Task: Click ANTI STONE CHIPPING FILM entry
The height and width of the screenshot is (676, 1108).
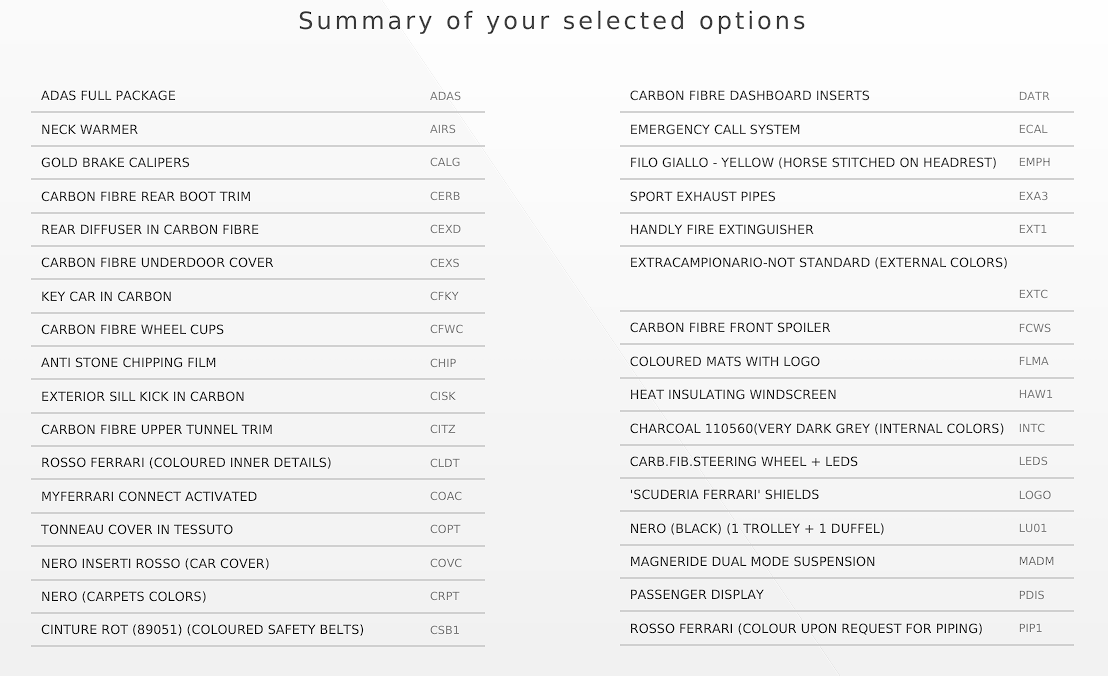Action: (x=258, y=362)
